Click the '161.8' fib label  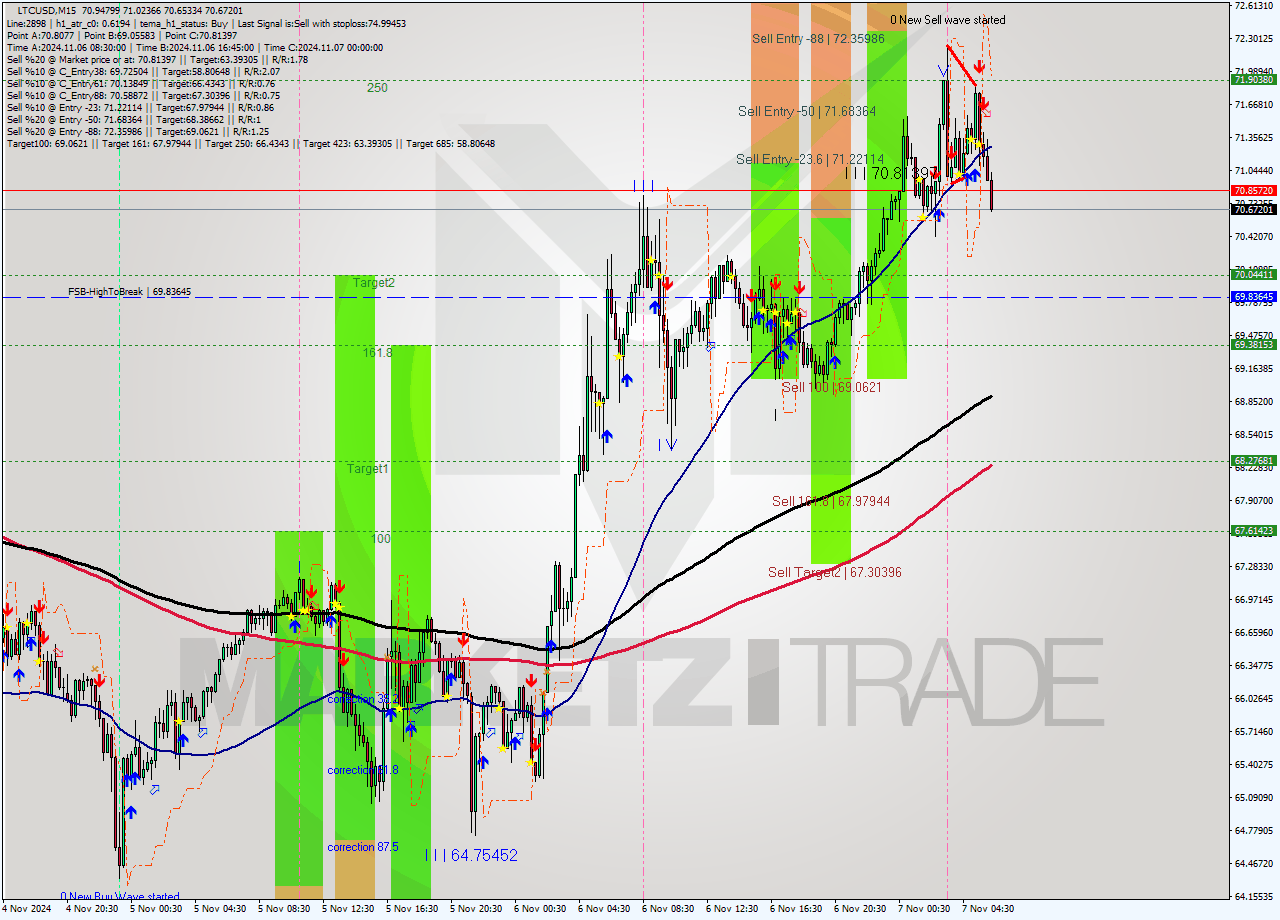pos(377,353)
